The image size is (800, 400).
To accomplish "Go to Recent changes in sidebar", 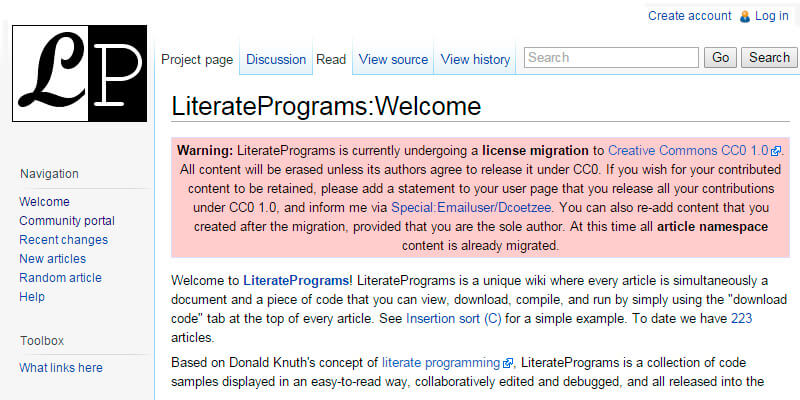I will [x=63, y=240].
